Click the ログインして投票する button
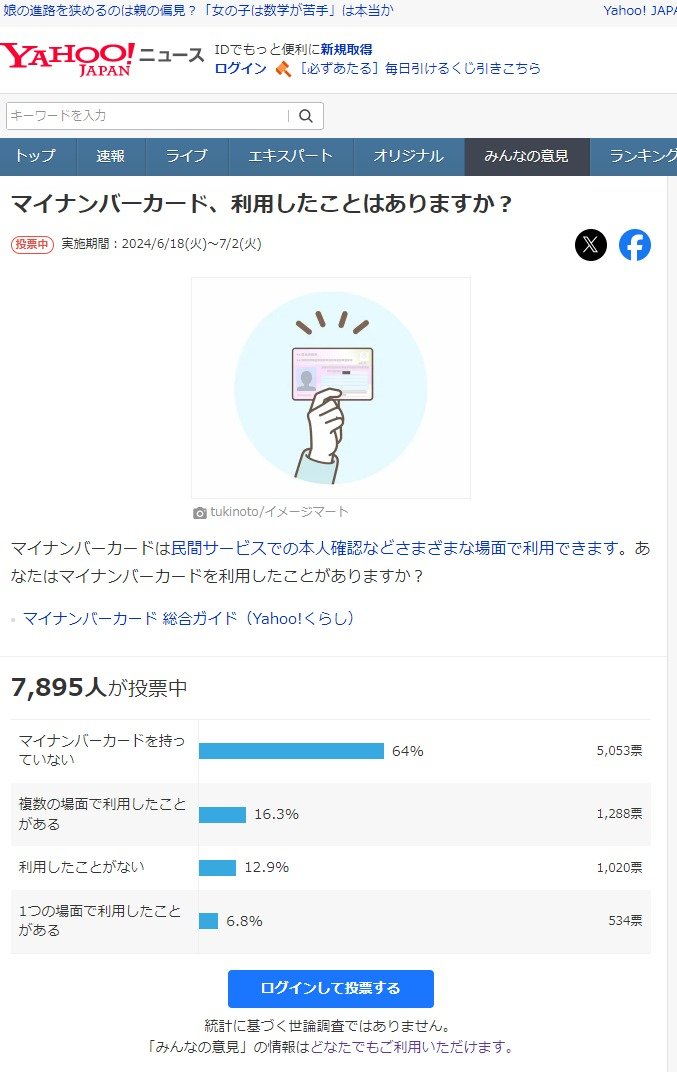The width and height of the screenshot is (677, 1072). point(331,989)
